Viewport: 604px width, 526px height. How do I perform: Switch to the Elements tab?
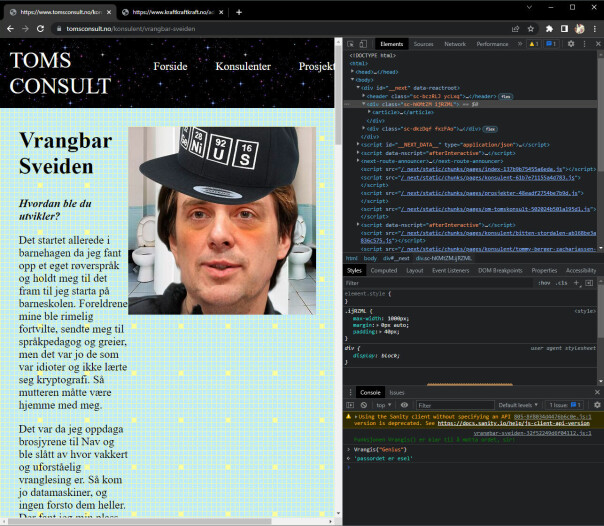pos(391,44)
